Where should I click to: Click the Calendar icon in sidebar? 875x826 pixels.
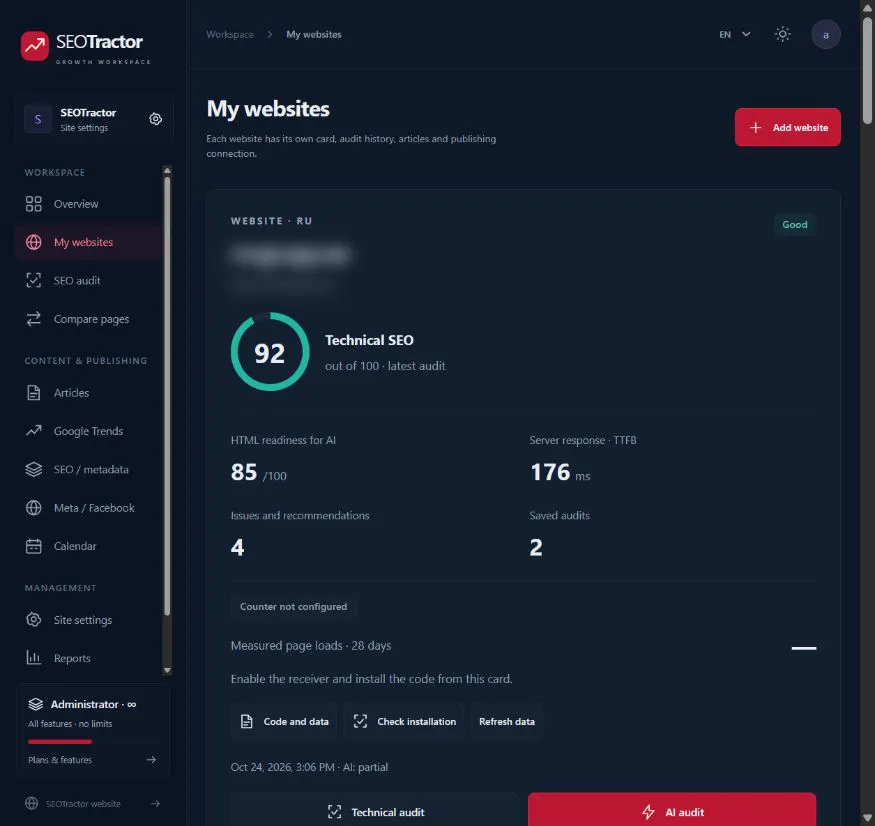(33, 546)
